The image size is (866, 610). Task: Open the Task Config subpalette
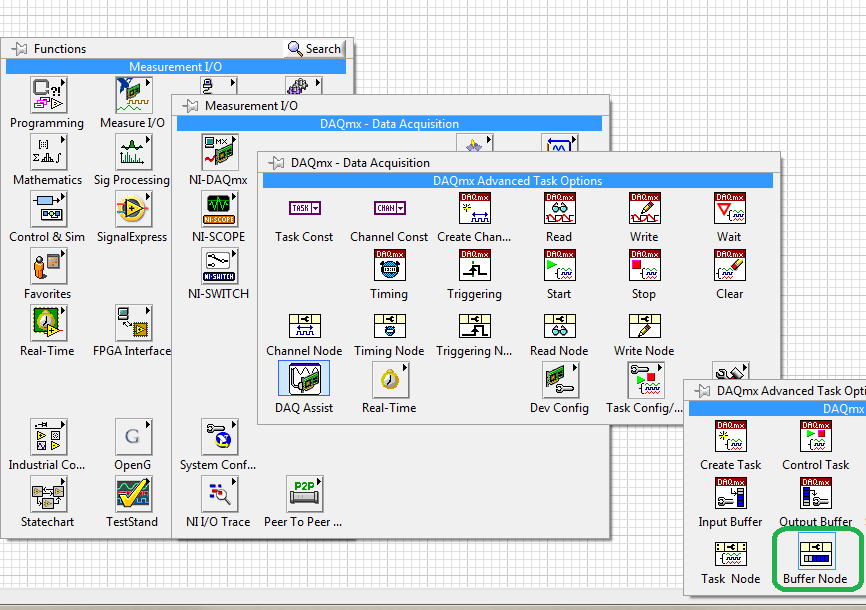pyautogui.click(x=646, y=380)
